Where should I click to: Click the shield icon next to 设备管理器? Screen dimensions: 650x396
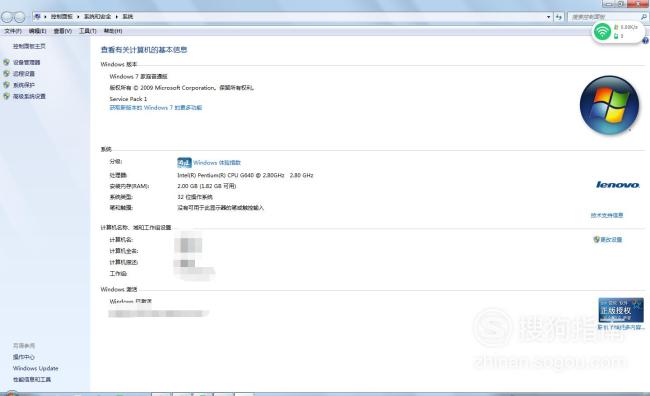6,62
